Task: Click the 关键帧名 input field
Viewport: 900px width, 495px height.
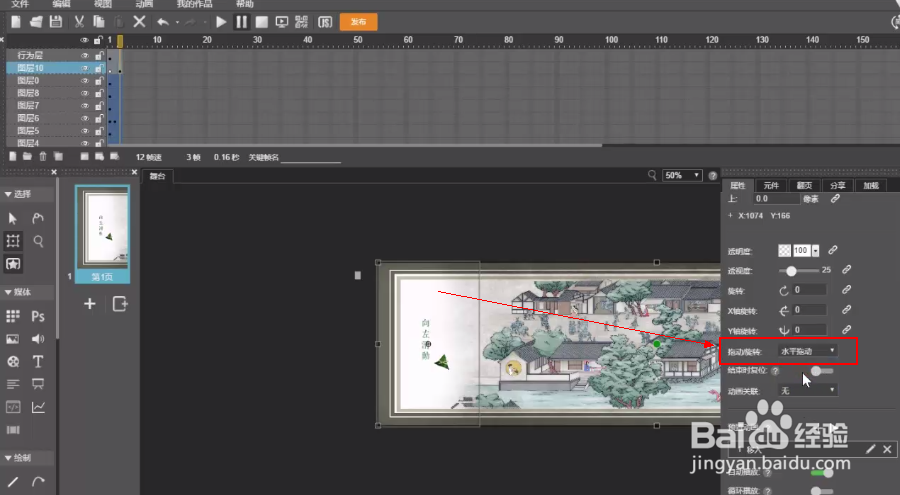Action: 311,157
